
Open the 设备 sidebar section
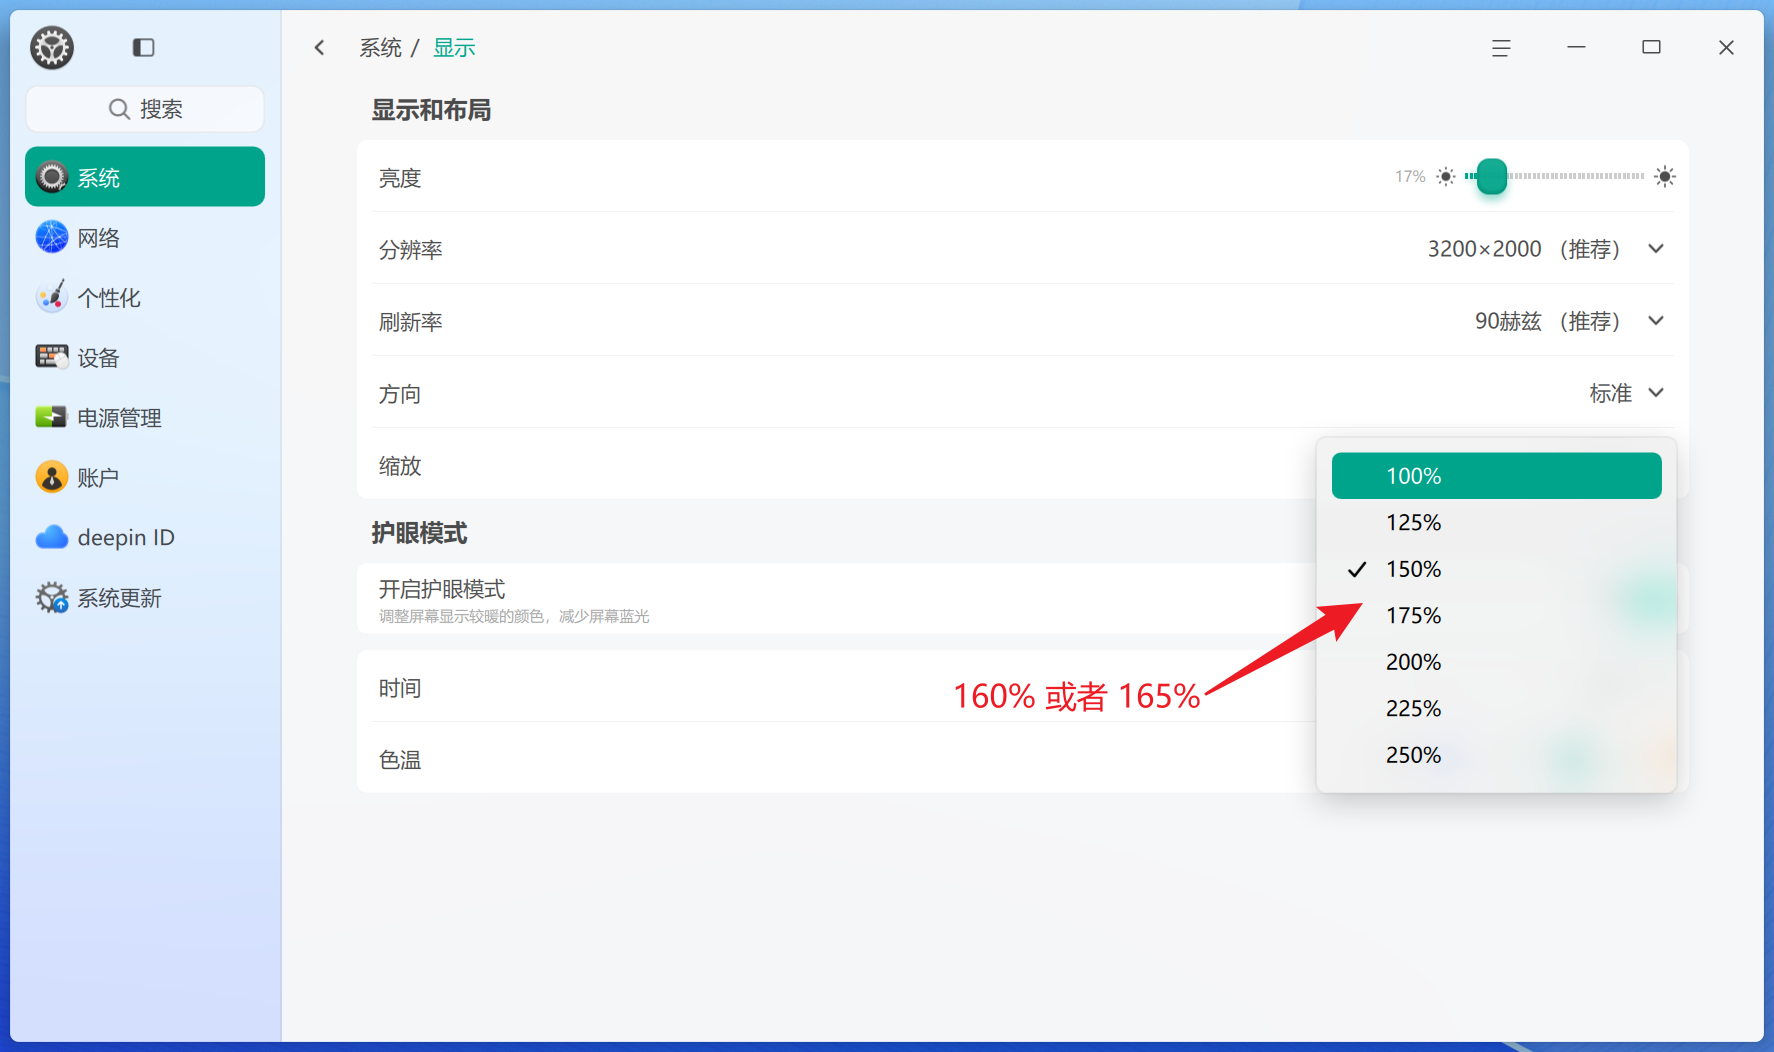[x=145, y=357]
